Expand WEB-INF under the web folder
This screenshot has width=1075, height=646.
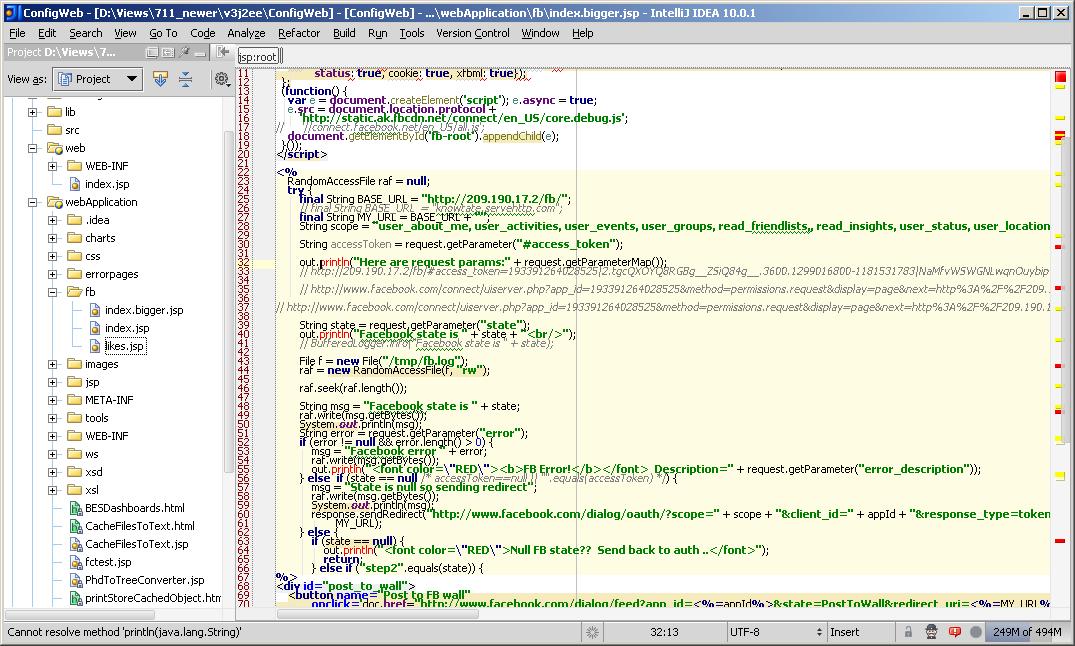tap(53, 166)
